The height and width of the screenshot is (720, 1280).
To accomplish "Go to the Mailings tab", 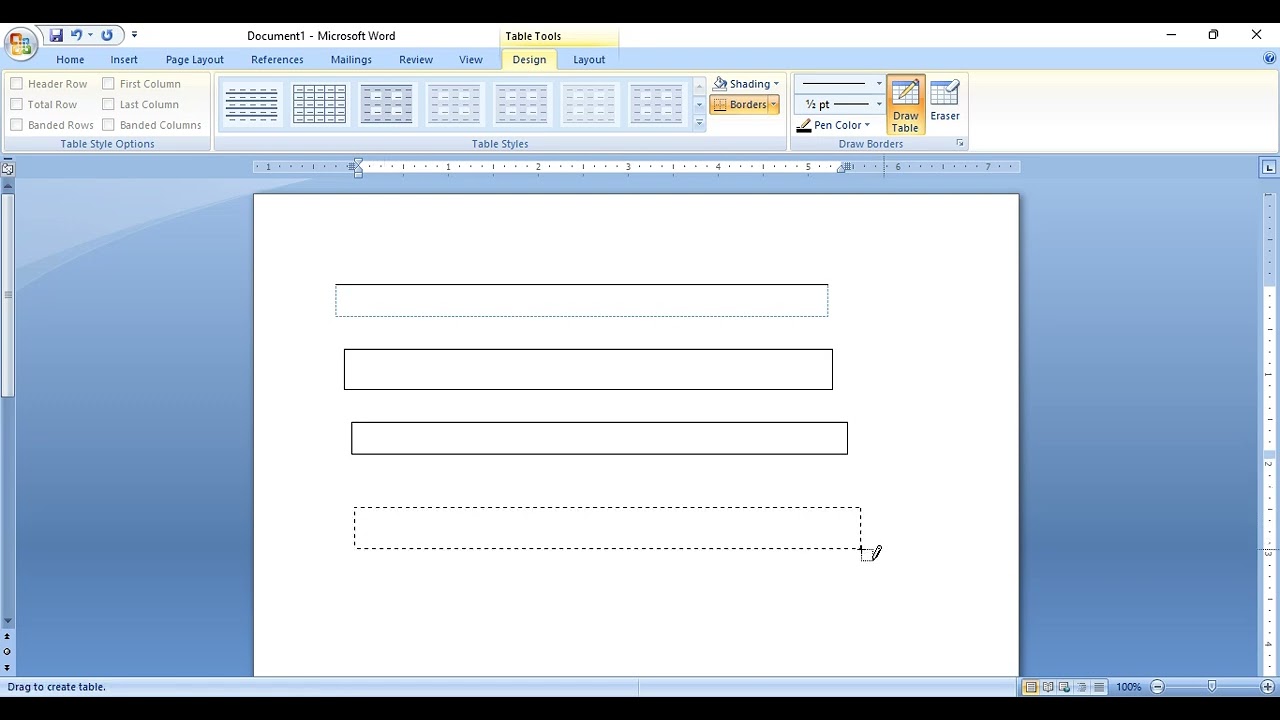I will [x=351, y=60].
